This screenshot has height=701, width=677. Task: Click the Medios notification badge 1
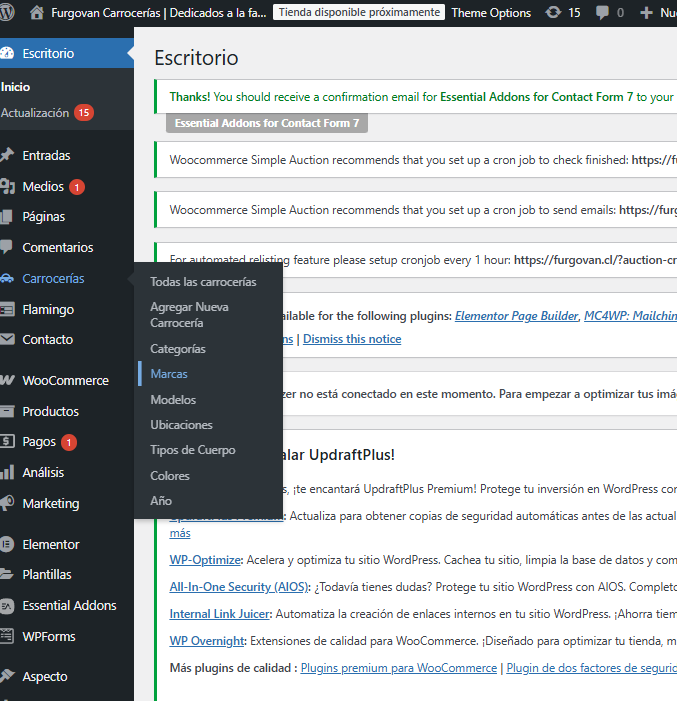pos(77,187)
